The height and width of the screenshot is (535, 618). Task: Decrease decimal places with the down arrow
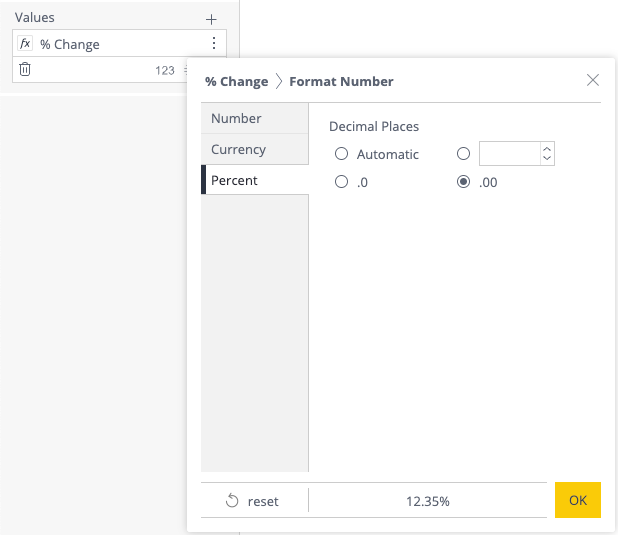point(547,159)
